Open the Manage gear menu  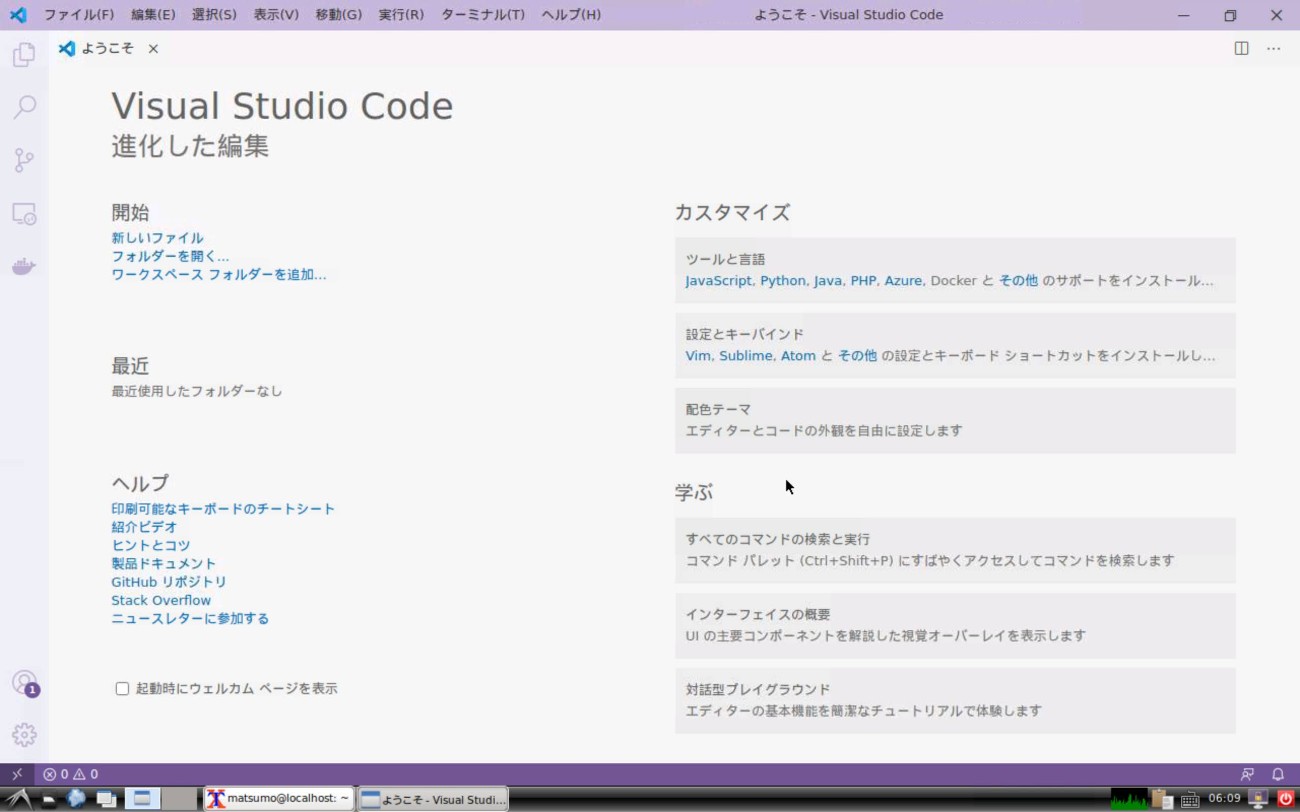coord(24,735)
